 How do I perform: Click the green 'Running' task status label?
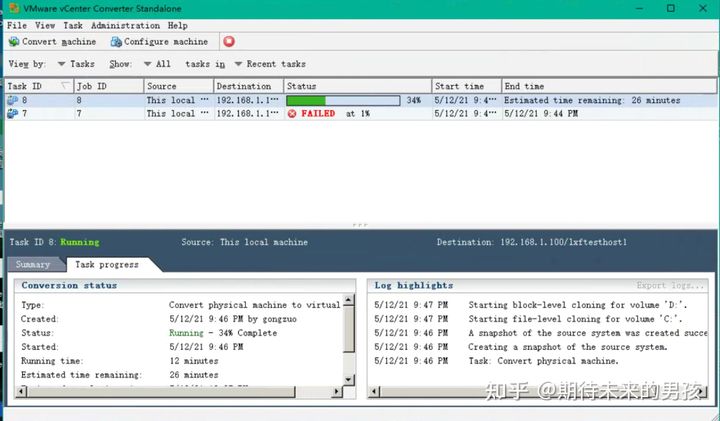80,242
